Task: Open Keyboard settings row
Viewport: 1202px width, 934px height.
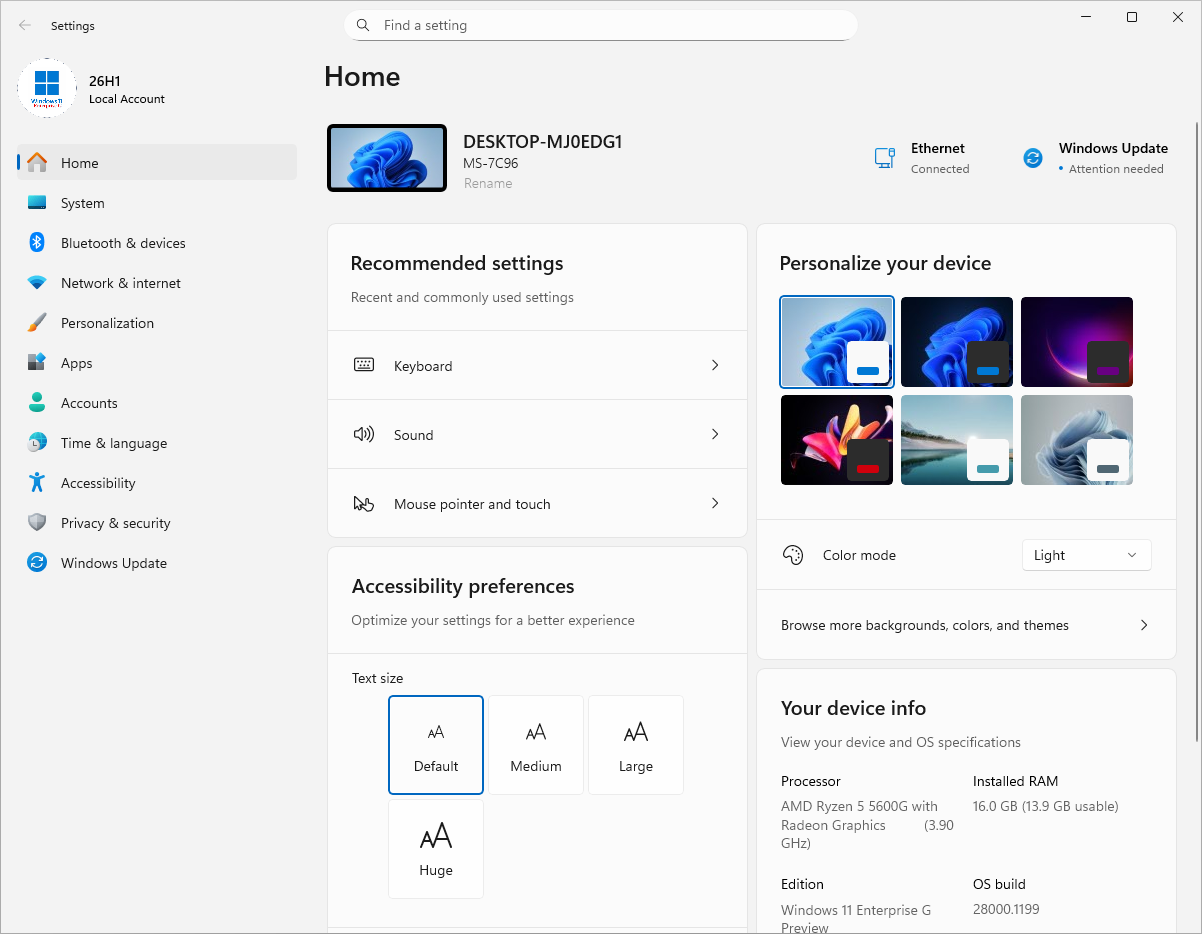Action: (537, 366)
